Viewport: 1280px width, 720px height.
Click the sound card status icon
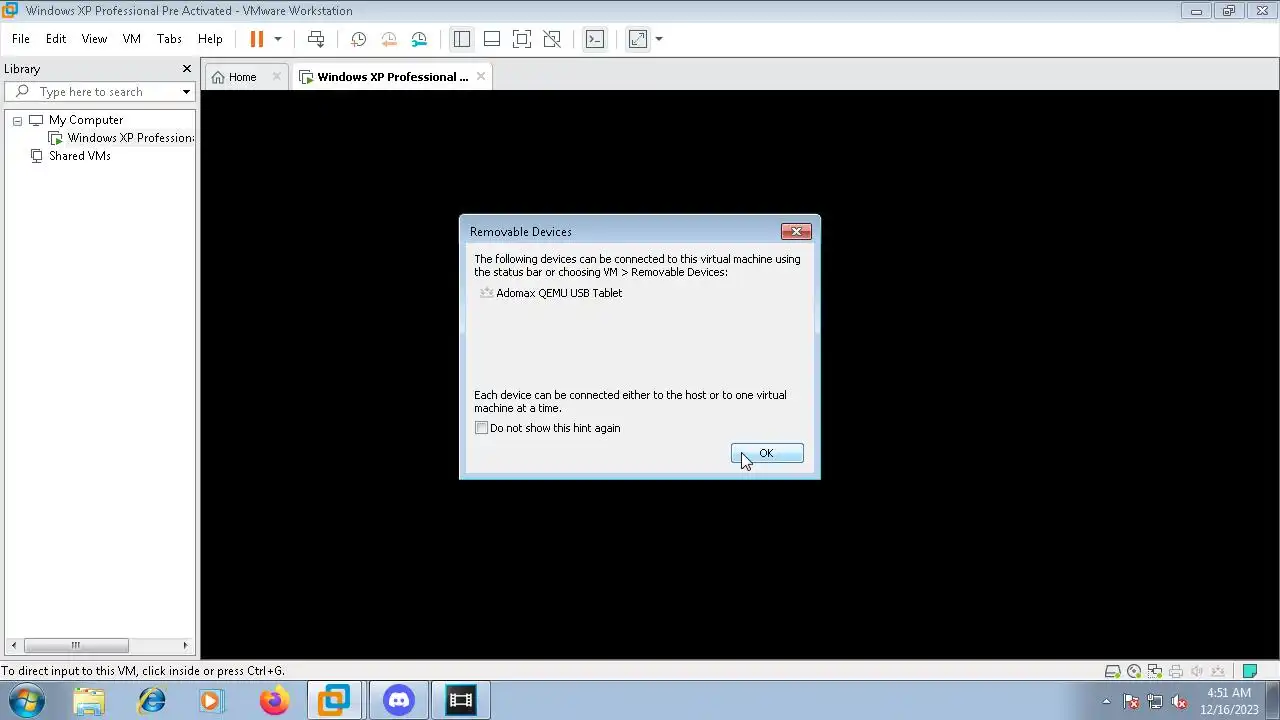tap(1196, 671)
